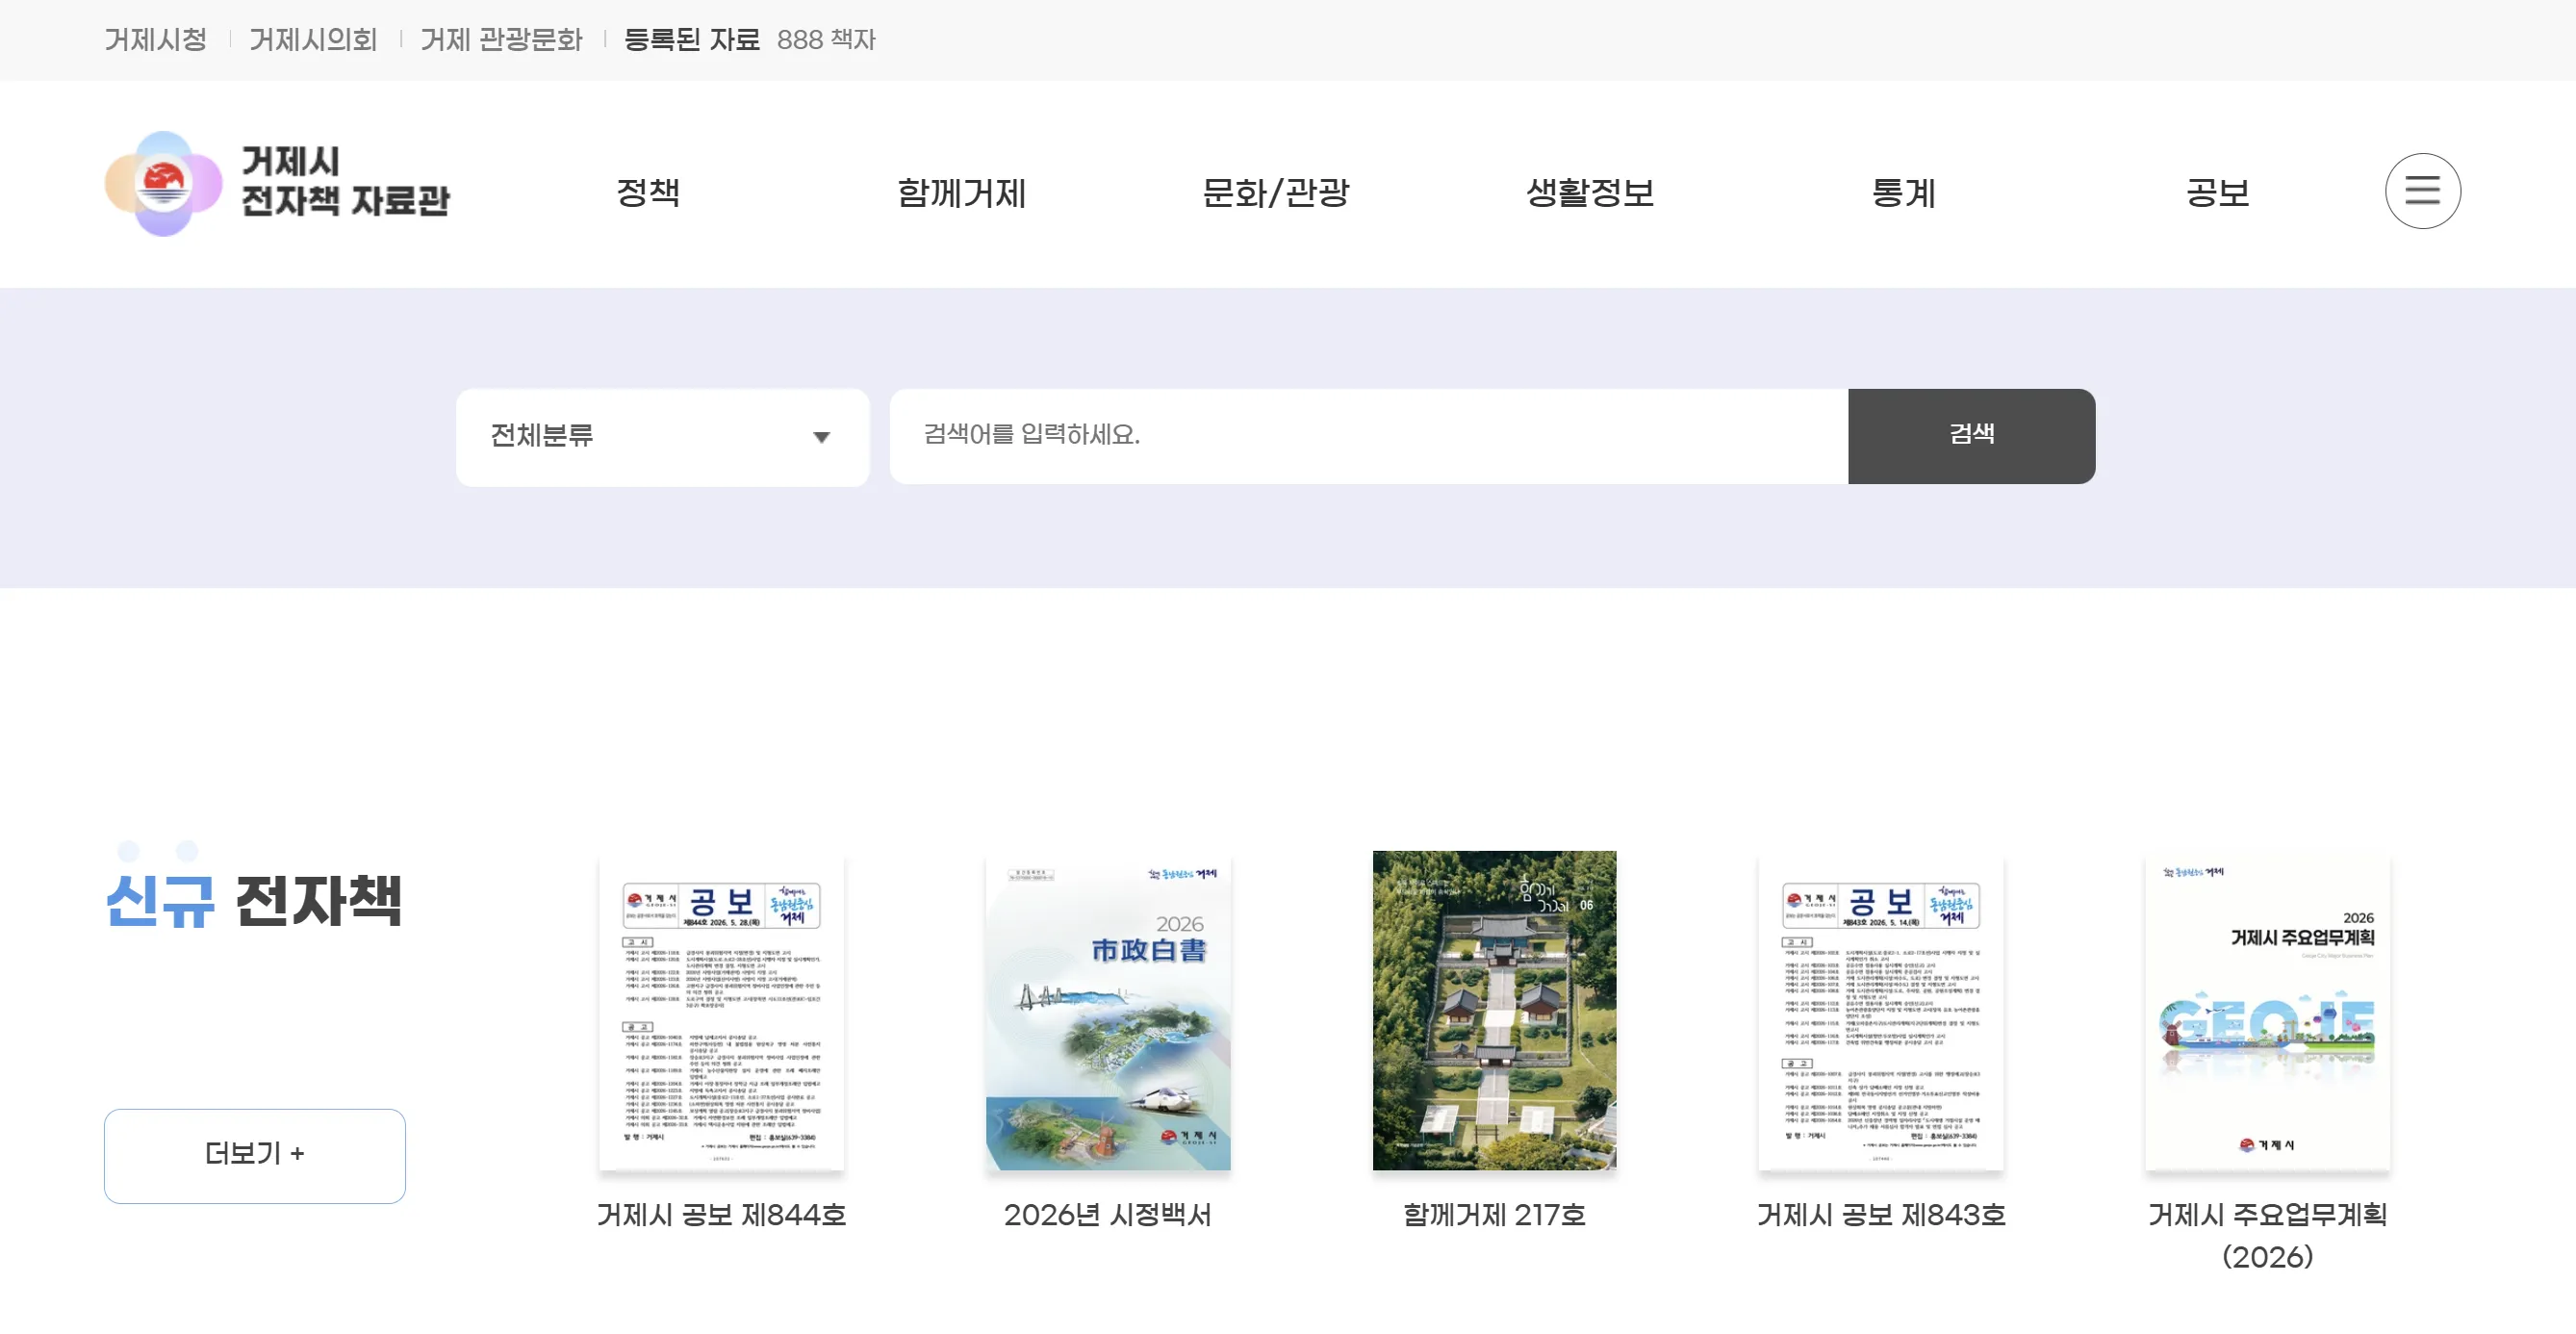Click the title text 거제시 공보 제843호
This screenshot has width=2576, height=1334.
pos(1880,1215)
